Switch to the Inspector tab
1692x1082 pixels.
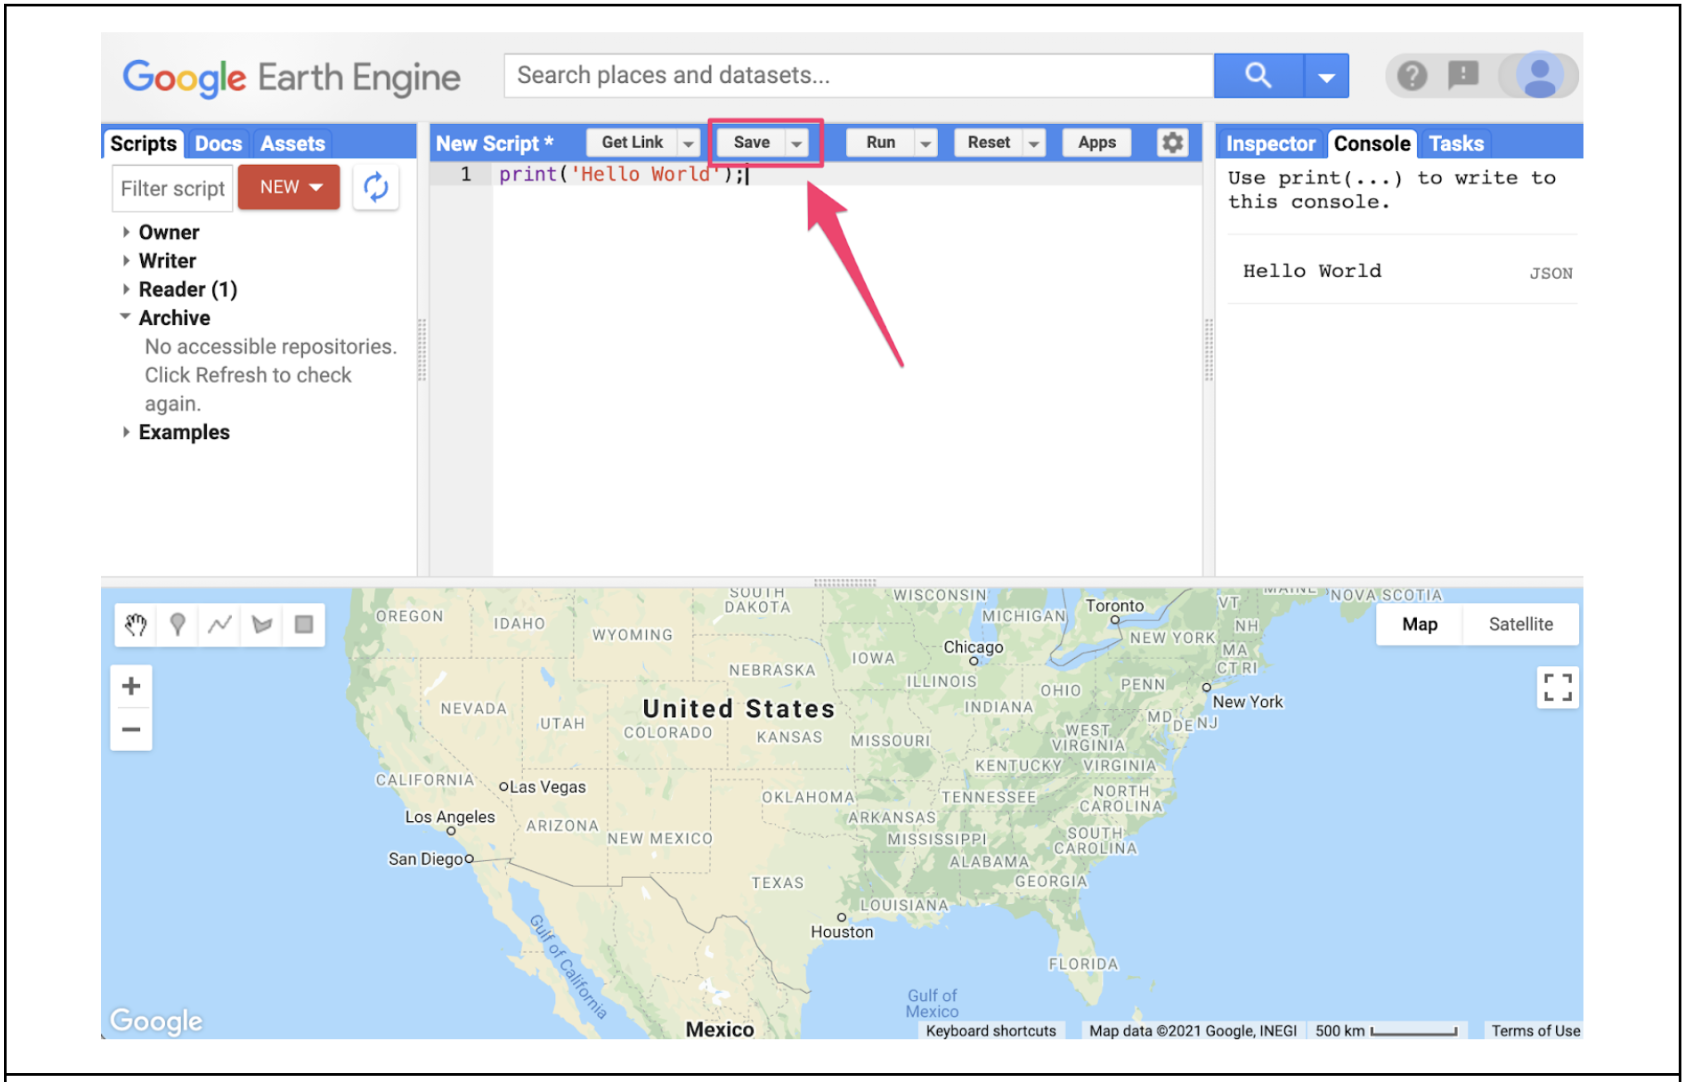(x=1271, y=143)
